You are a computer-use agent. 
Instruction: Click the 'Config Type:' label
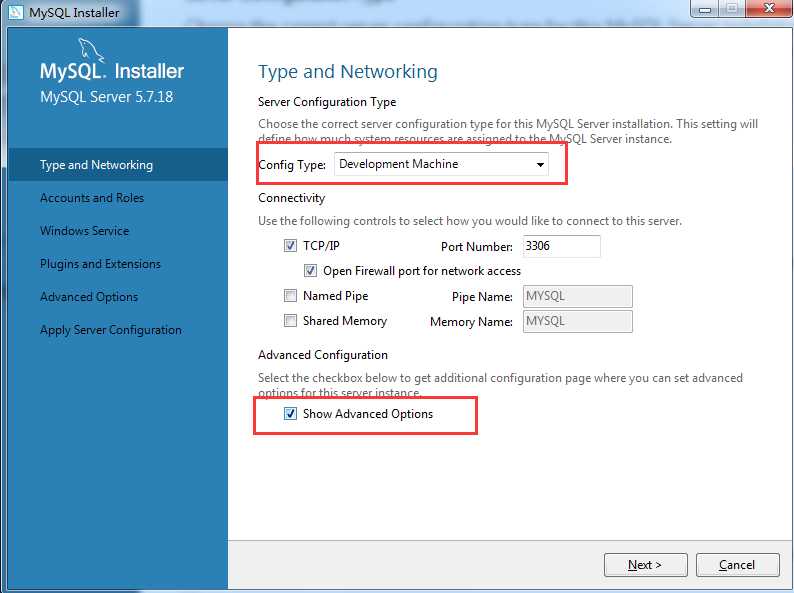tap(292, 165)
